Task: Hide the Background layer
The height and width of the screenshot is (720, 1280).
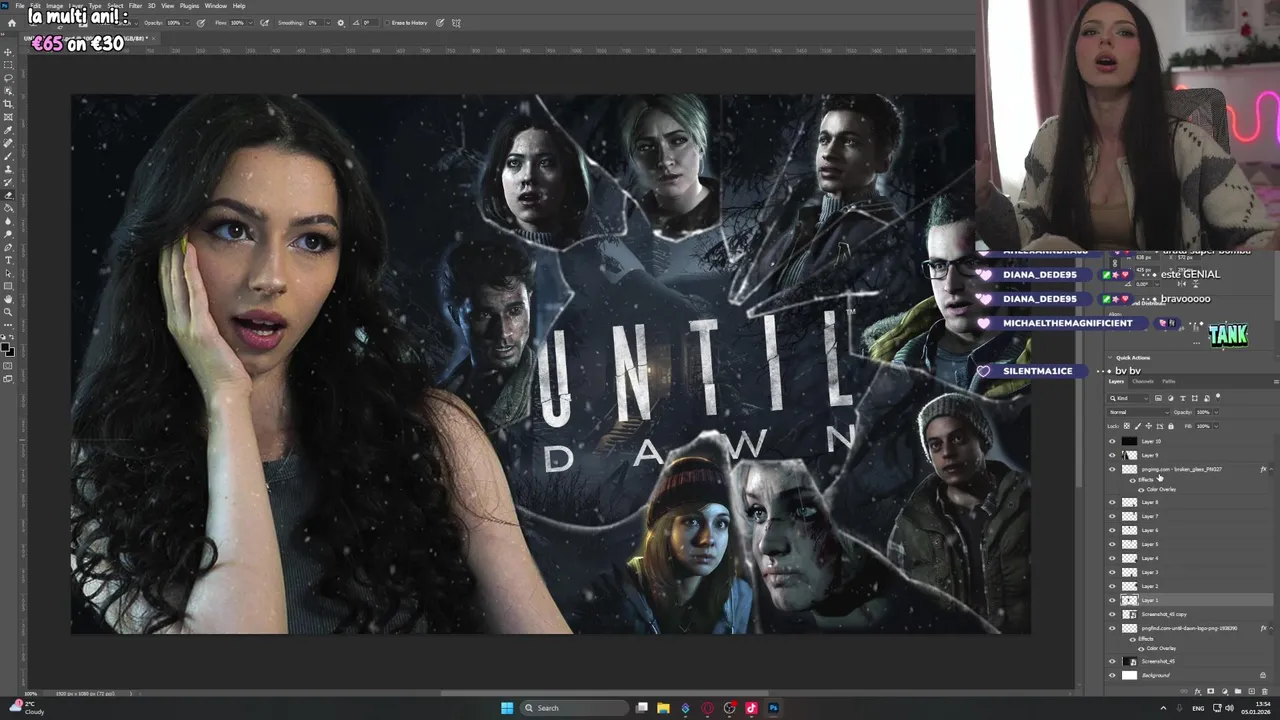Action: (1112, 675)
